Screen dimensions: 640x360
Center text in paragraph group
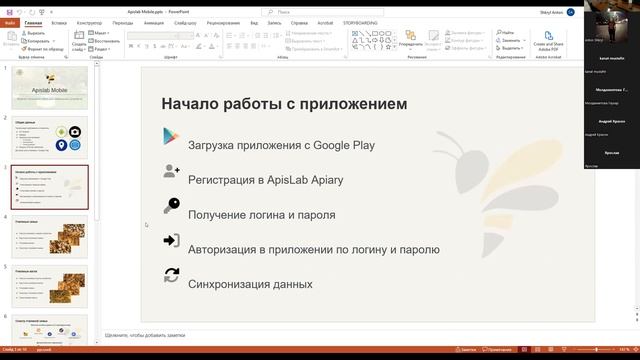tap(237, 46)
